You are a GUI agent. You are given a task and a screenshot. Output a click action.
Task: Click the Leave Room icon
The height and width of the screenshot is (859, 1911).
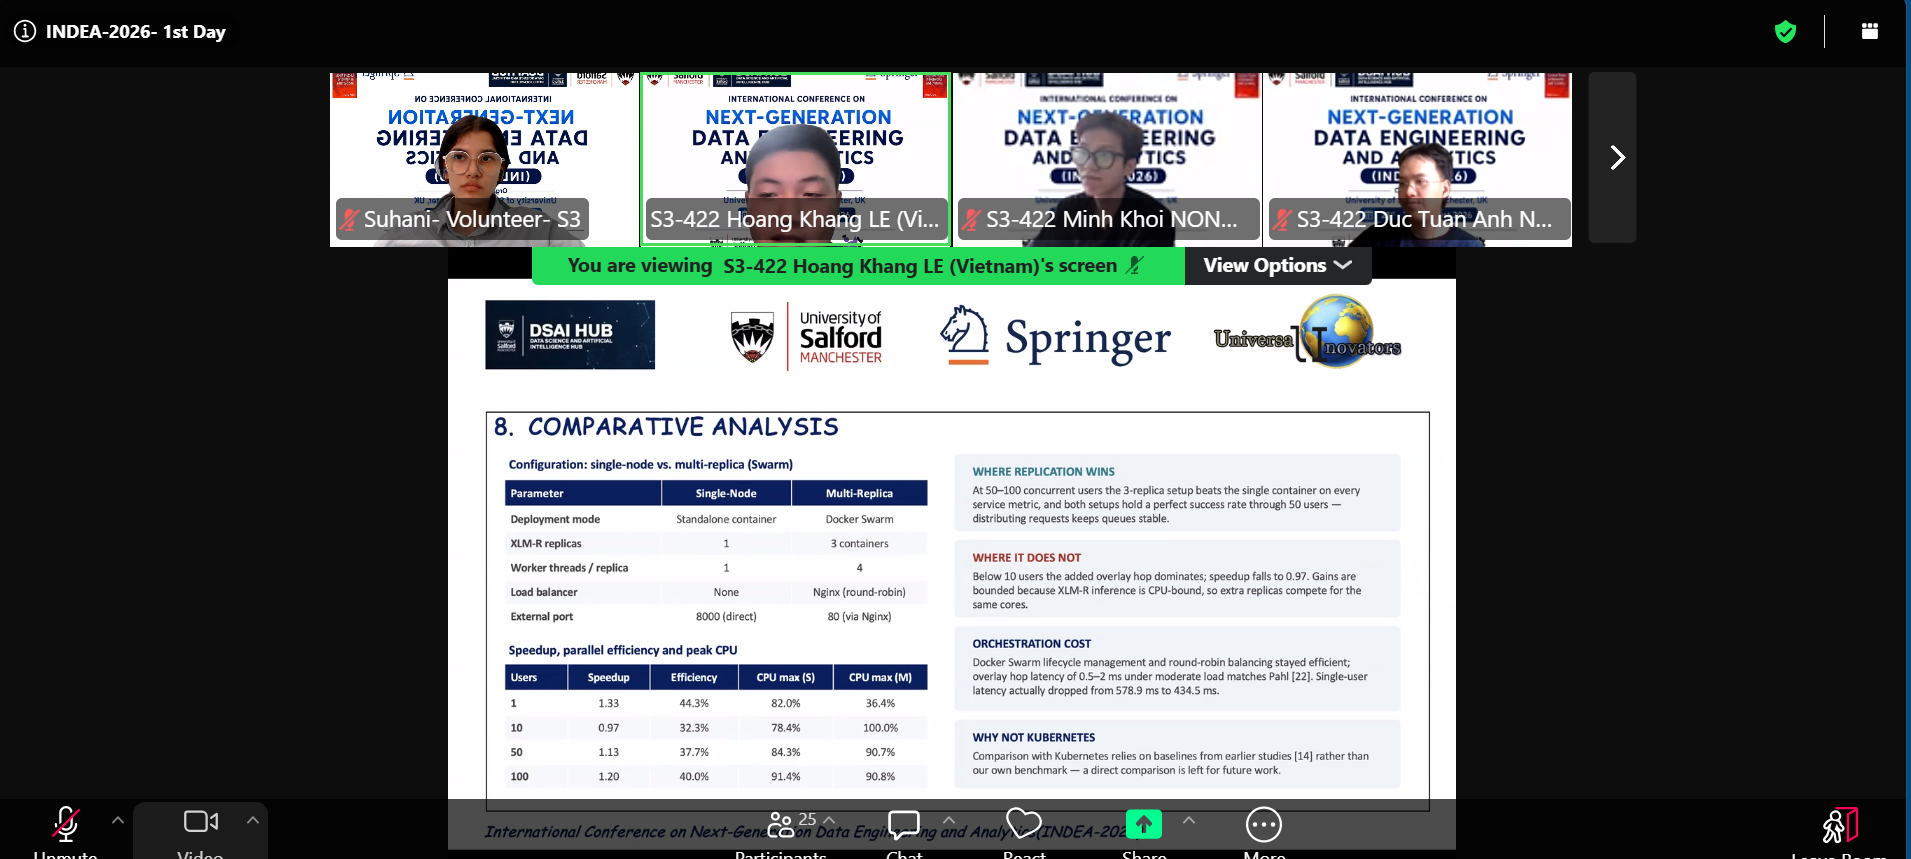[1839, 826]
